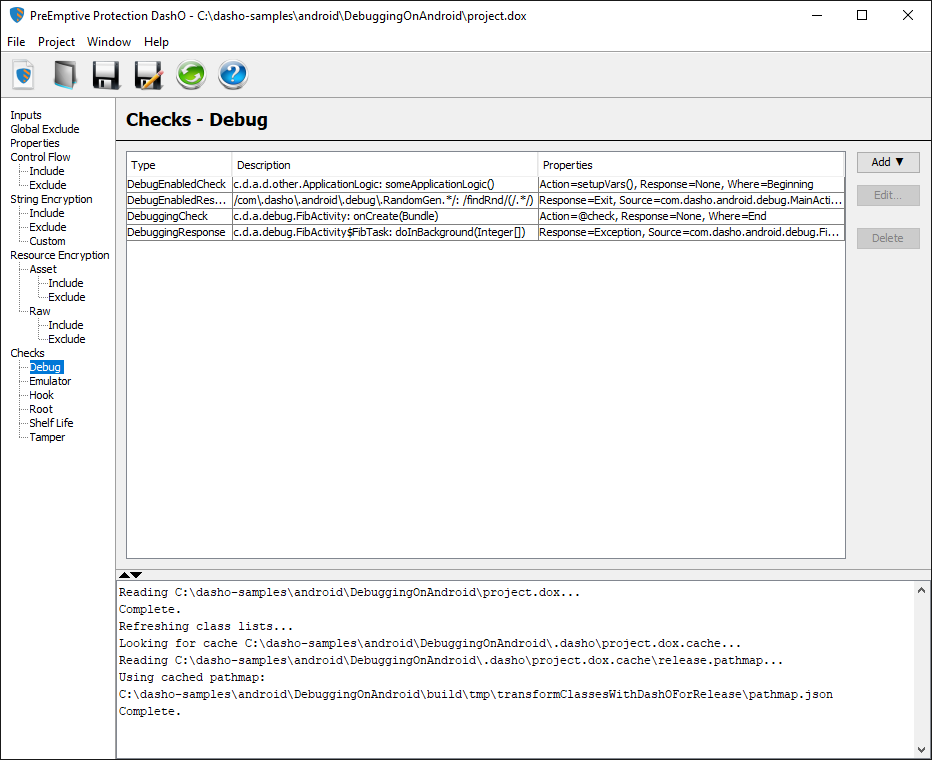Expand the console using the down arrow
The image size is (932, 760).
pyautogui.click(x=136, y=575)
